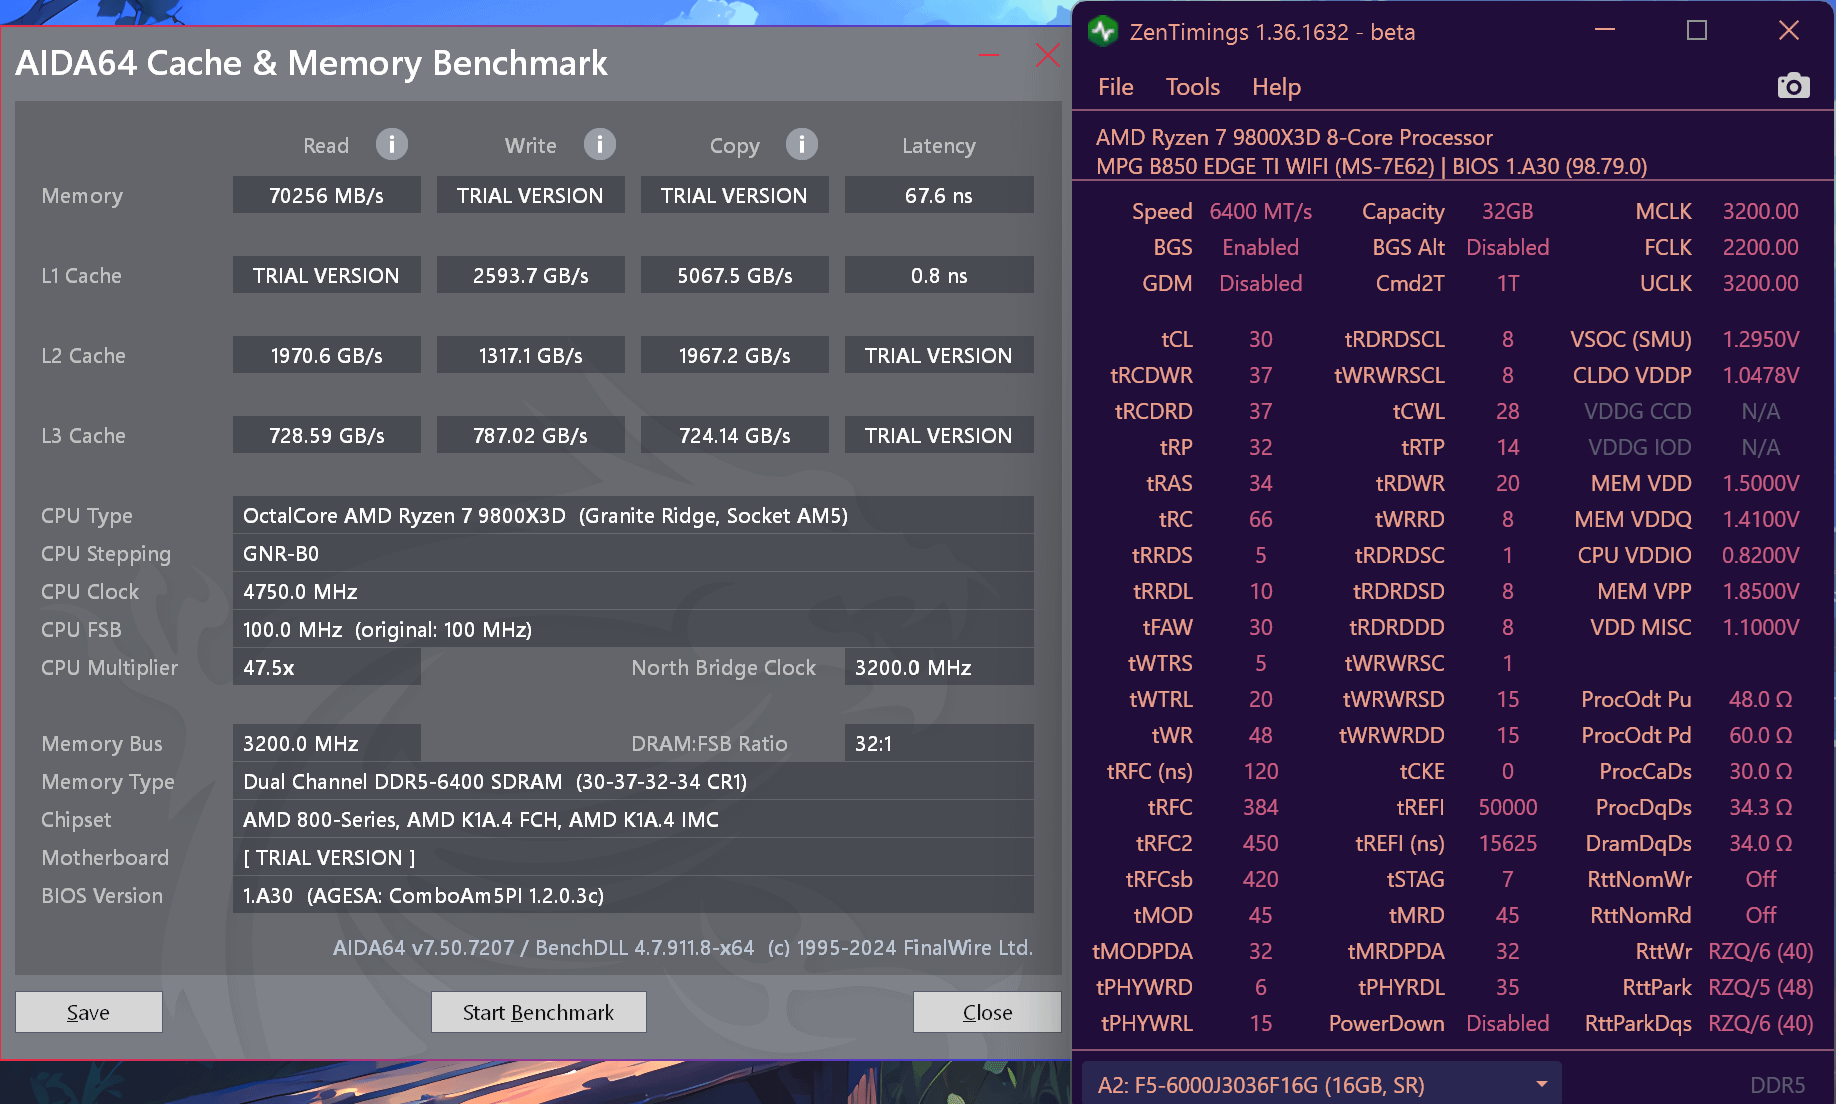
Task: Select the Memory Latency value 67.6 ns
Action: tap(939, 195)
